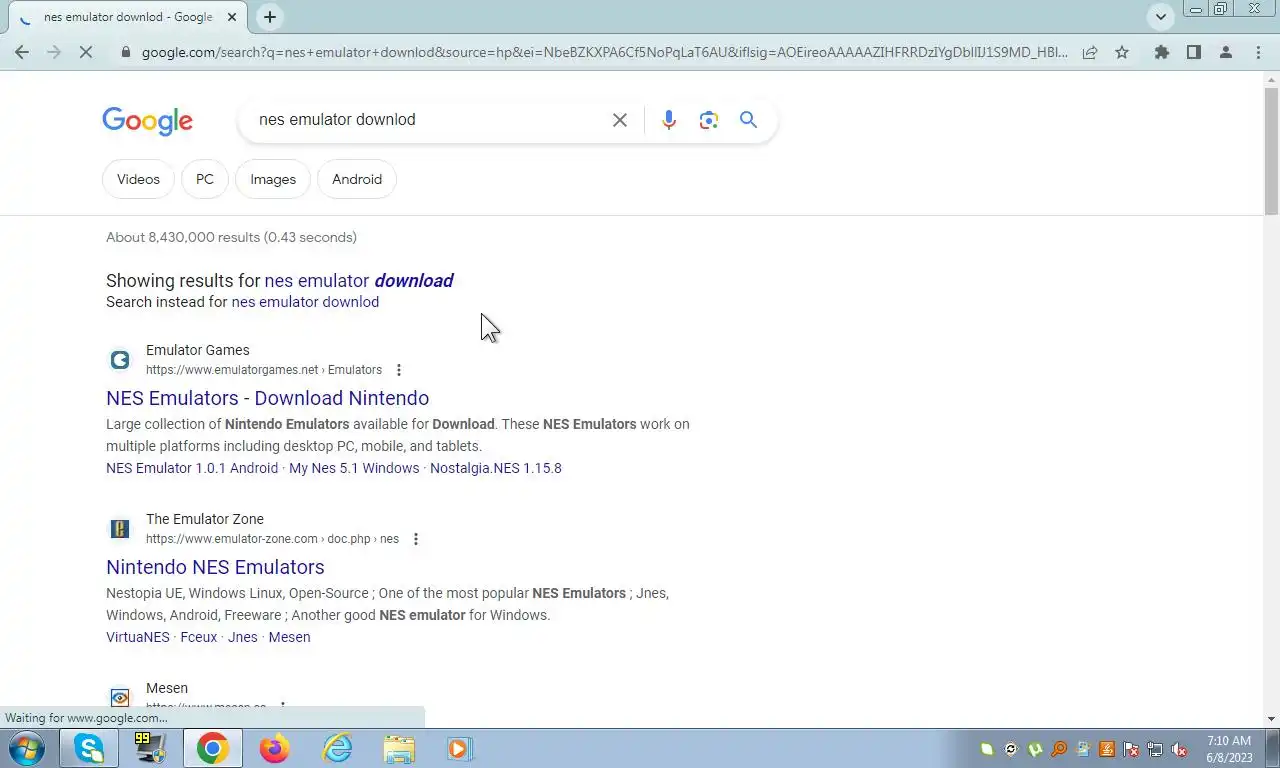Open the Nostalgia.NES 1.15.8 sitelink

pos(496,468)
